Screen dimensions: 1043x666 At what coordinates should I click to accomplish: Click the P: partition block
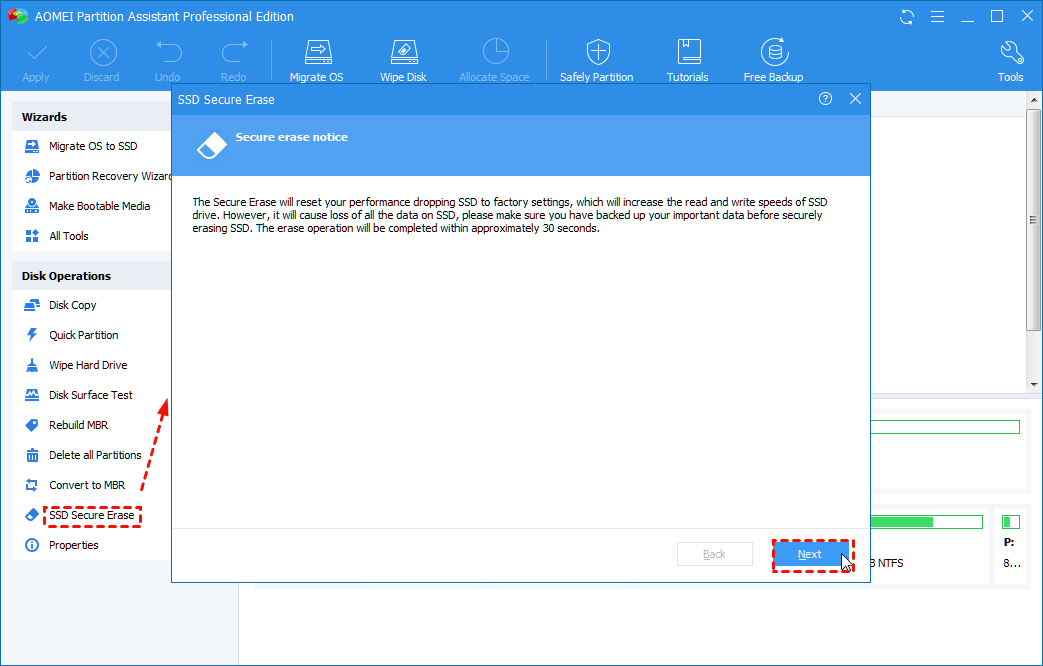tap(1011, 548)
